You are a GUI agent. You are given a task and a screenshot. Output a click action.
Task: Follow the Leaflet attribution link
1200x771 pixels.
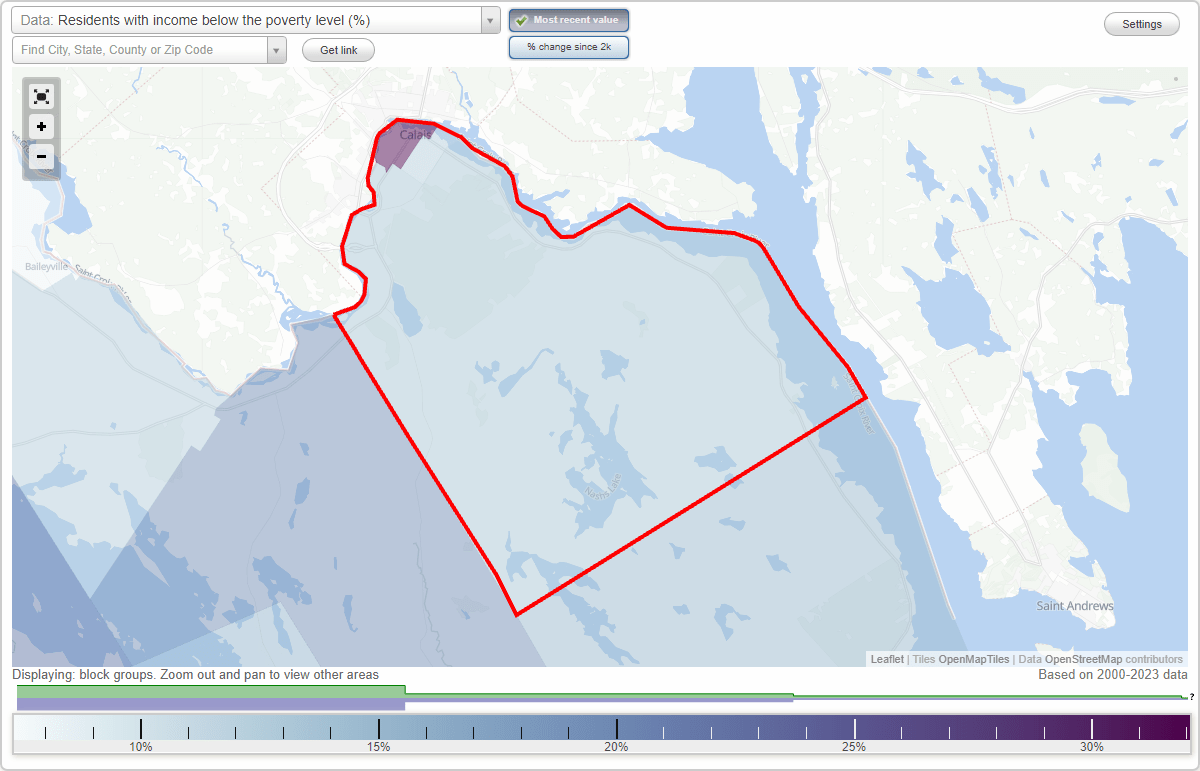pyautogui.click(x=886, y=659)
